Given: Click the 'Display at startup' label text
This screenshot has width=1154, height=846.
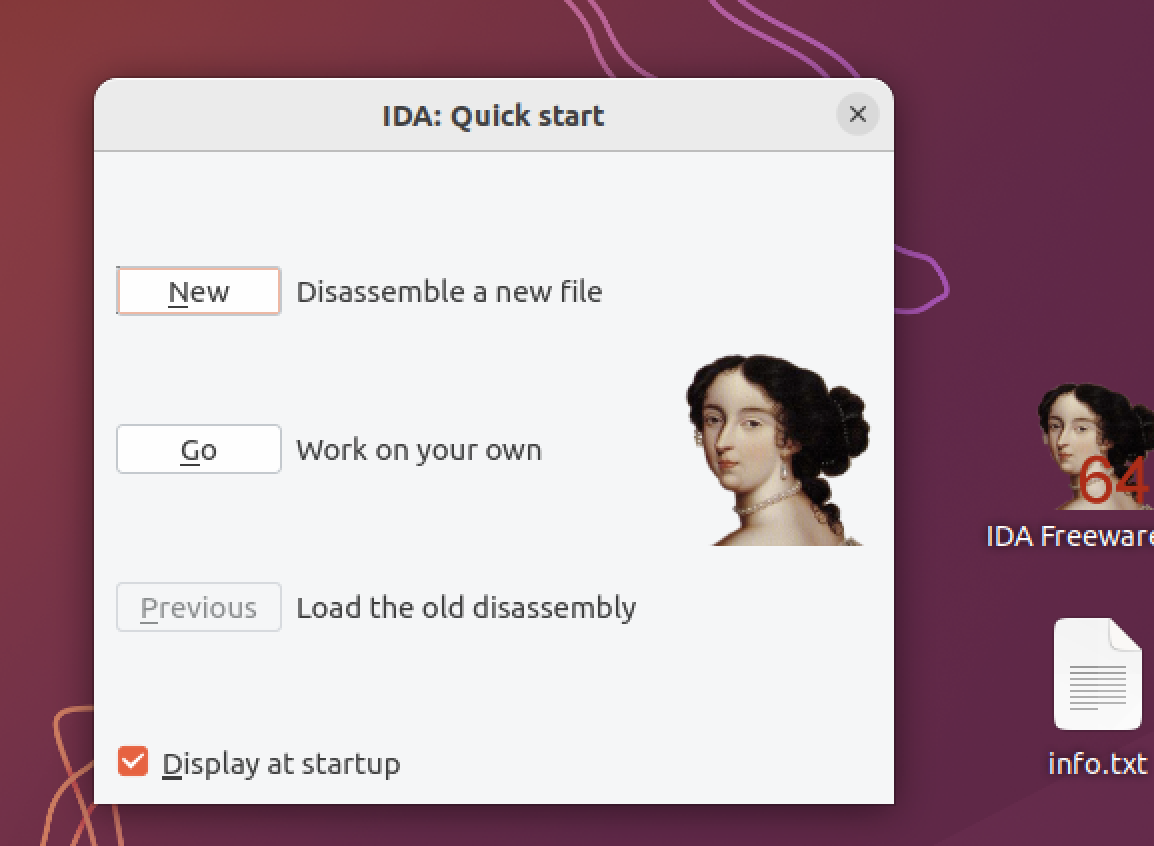Looking at the screenshot, I should click(281, 764).
